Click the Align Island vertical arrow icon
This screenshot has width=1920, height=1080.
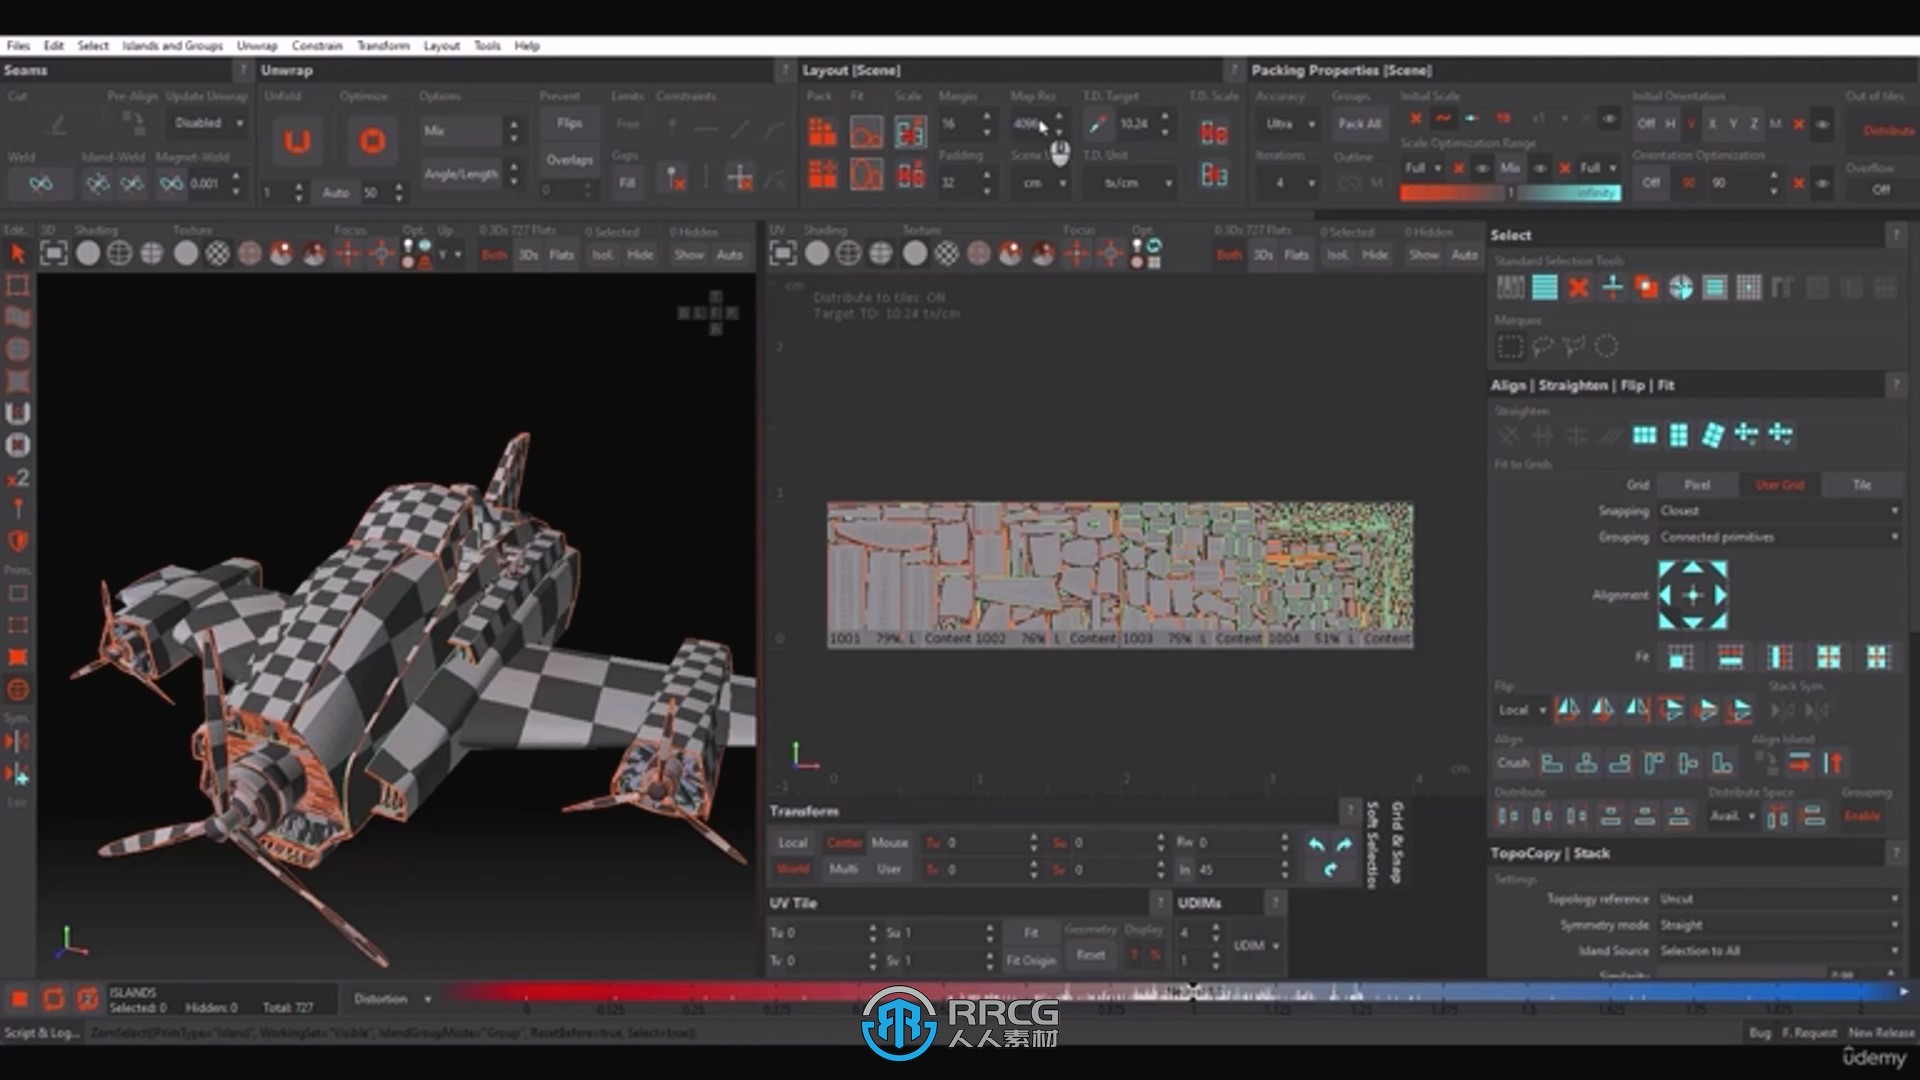pyautogui.click(x=1833, y=763)
